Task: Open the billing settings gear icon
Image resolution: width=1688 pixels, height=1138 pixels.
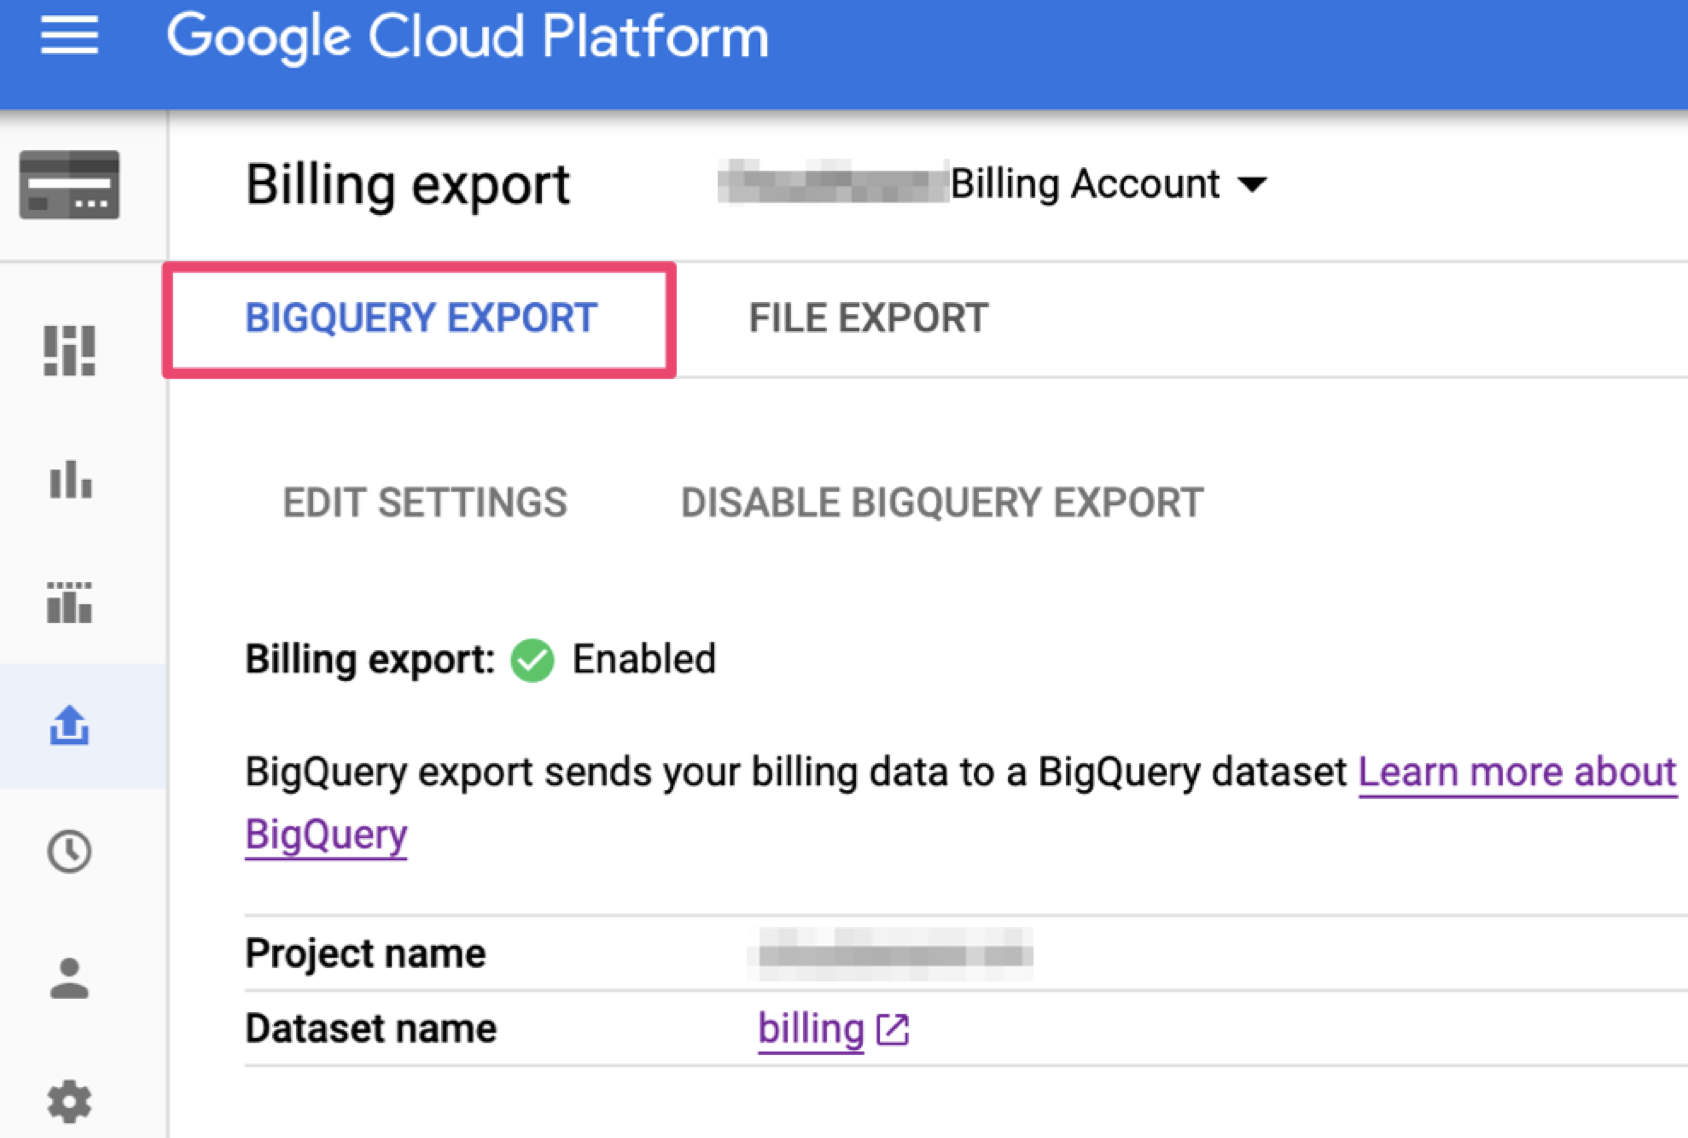Action: point(69,1102)
